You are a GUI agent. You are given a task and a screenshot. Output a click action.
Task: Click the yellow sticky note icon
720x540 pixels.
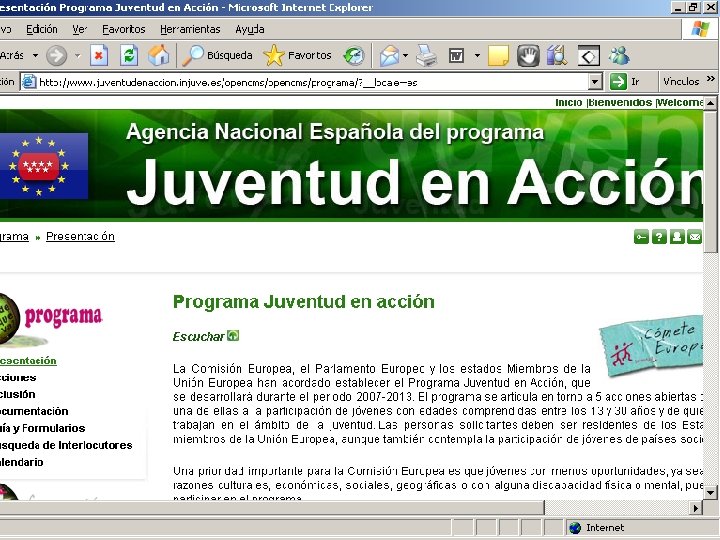[498, 56]
